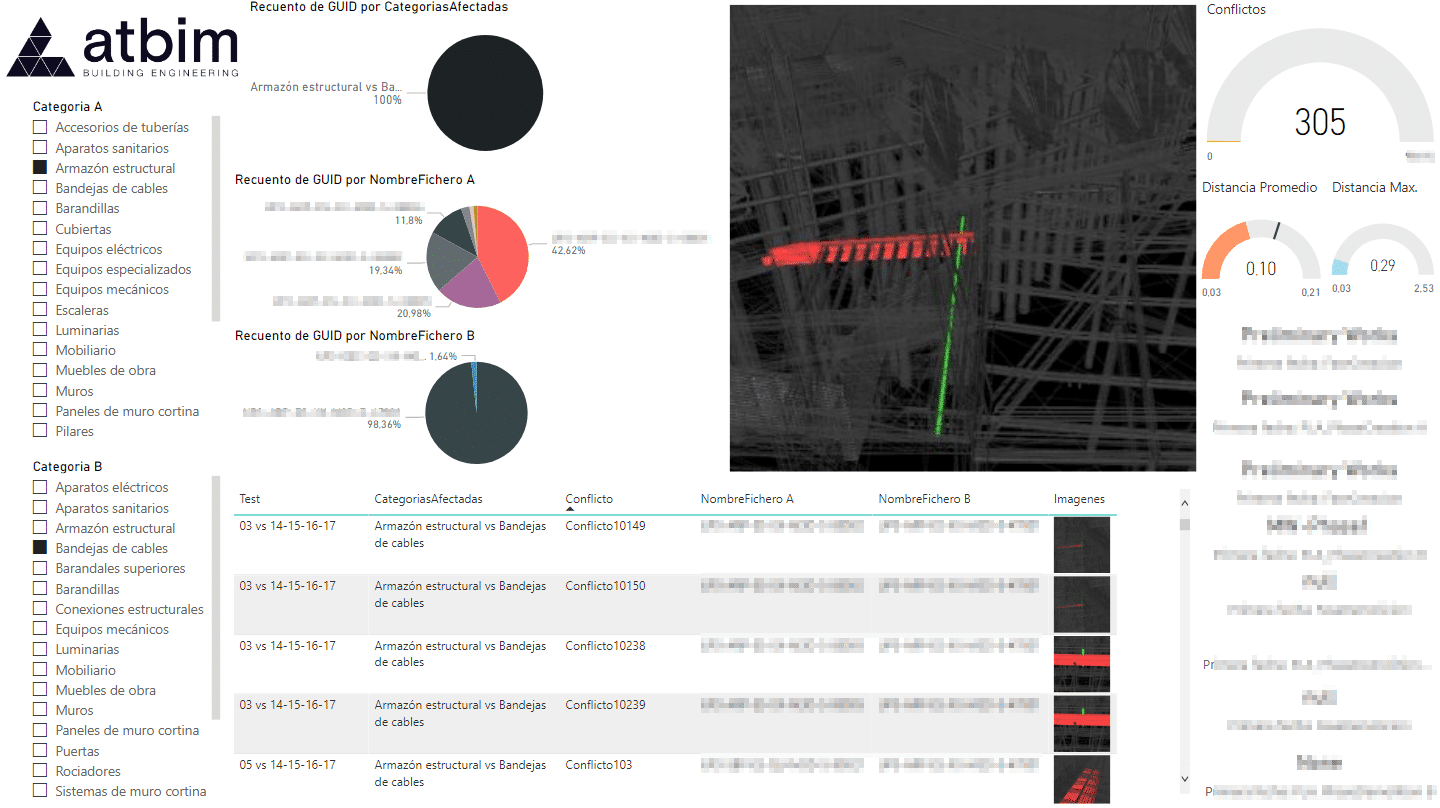
Task: Click the scroll down arrow beside the table
Action: (x=1185, y=779)
